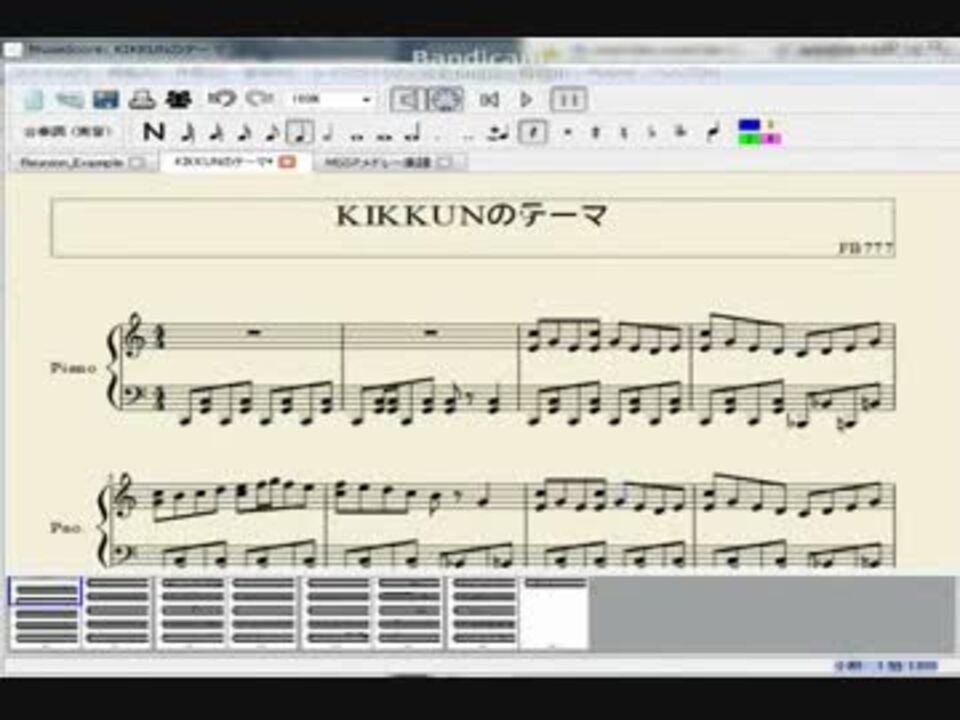This screenshot has width=960, height=720.
Task: Apply the flat accidental
Action: (x=652, y=132)
